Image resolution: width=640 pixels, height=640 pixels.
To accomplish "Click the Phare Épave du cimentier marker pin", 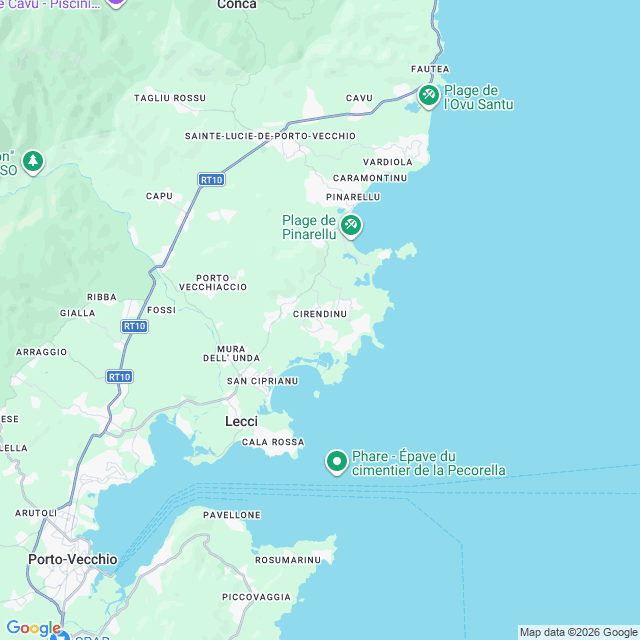I will point(337,462).
